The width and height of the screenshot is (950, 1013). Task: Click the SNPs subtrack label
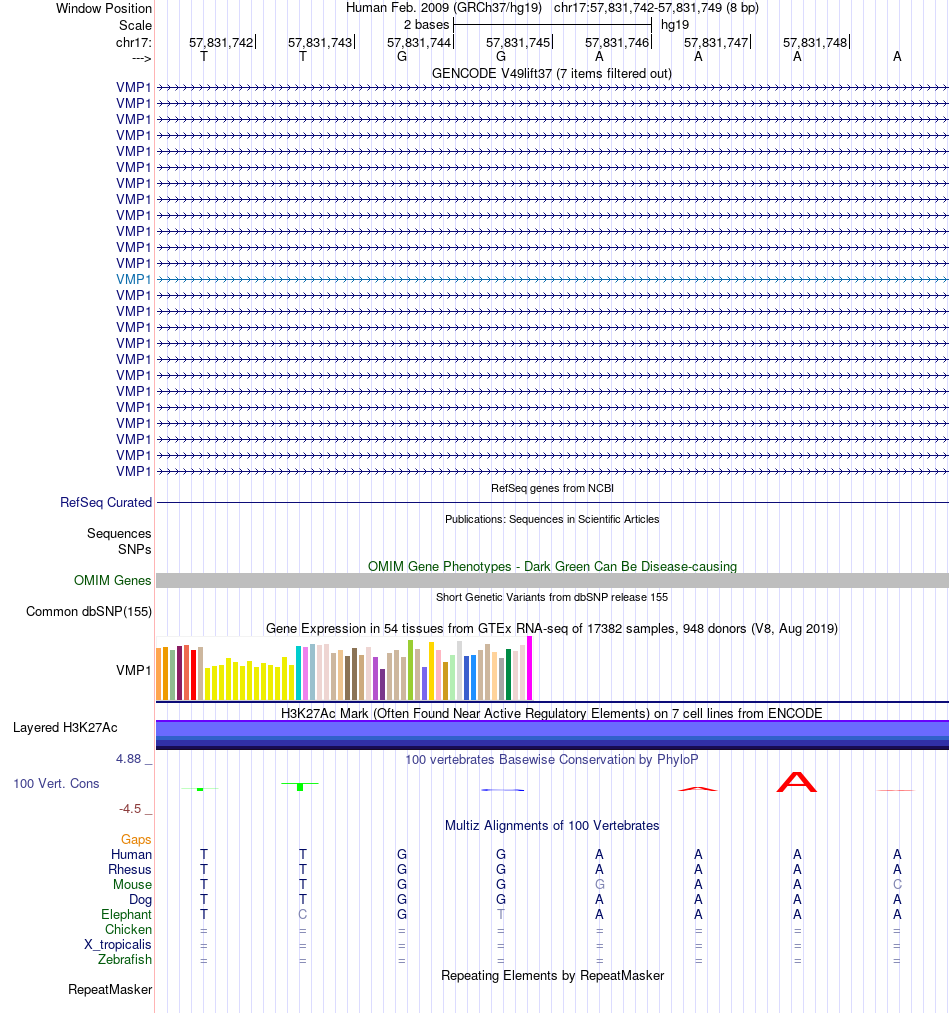click(x=134, y=549)
